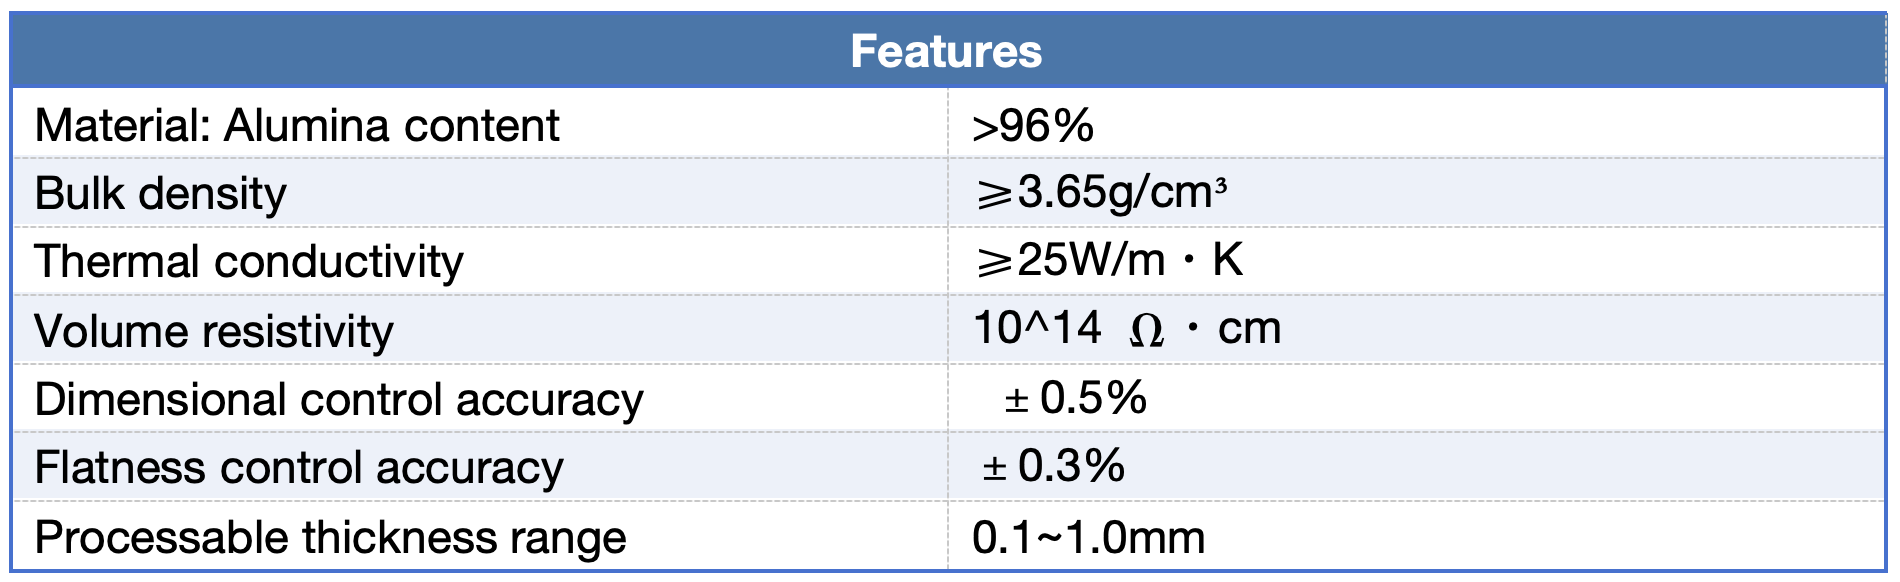Click the ≥25W/m·K value

[1109, 260]
